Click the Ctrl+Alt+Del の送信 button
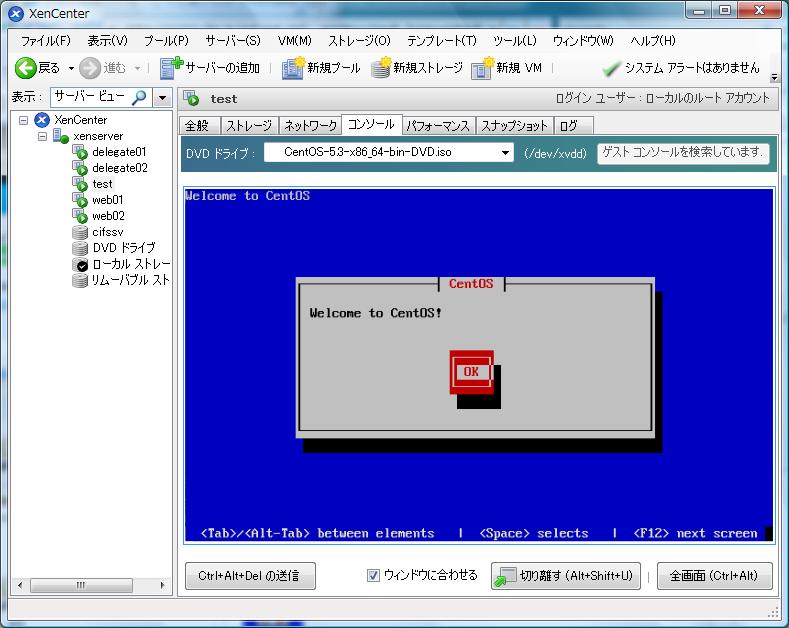Viewport: 789px width, 628px height. 250,576
